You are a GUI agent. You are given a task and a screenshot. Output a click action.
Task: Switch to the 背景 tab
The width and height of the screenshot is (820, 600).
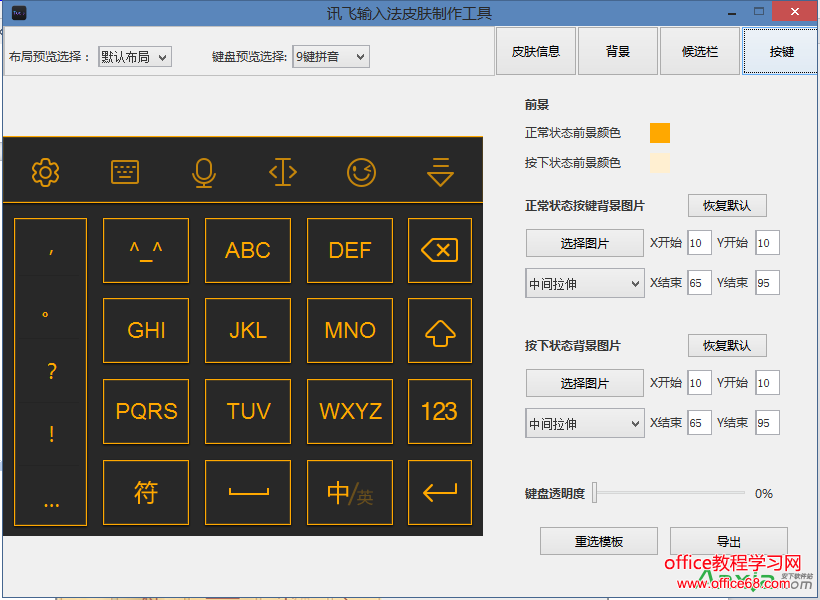pos(617,50)
